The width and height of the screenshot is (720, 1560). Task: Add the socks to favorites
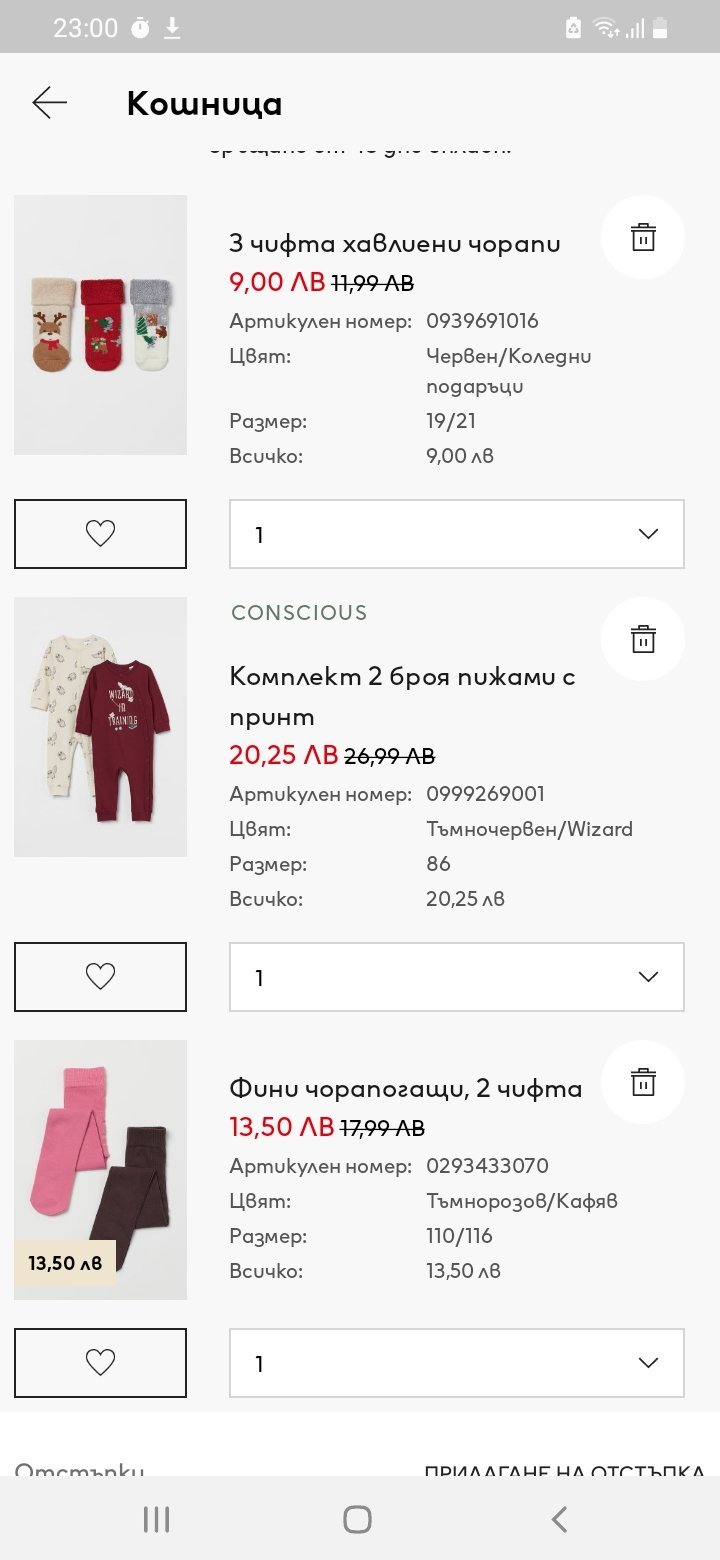100,534
